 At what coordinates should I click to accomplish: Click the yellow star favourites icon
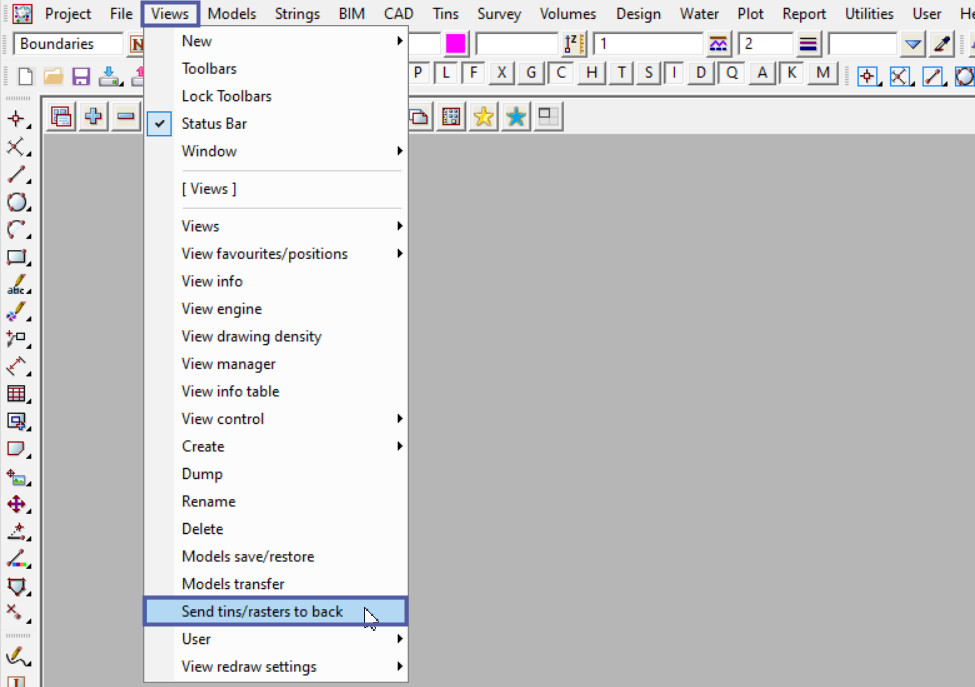tap(484, 117)
